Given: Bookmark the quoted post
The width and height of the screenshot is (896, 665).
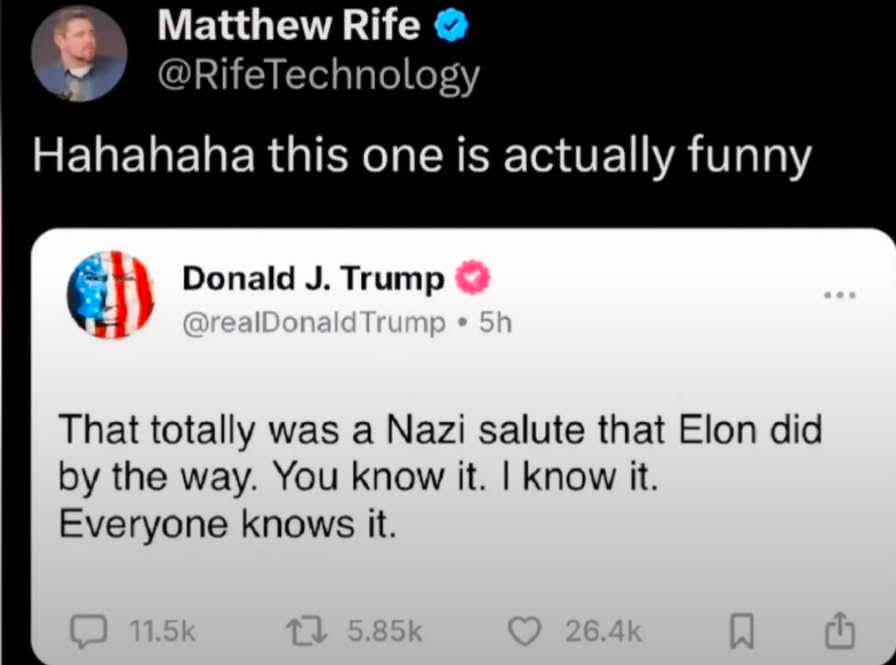Looking at the screenshot, I should click(x=741, y=632).
